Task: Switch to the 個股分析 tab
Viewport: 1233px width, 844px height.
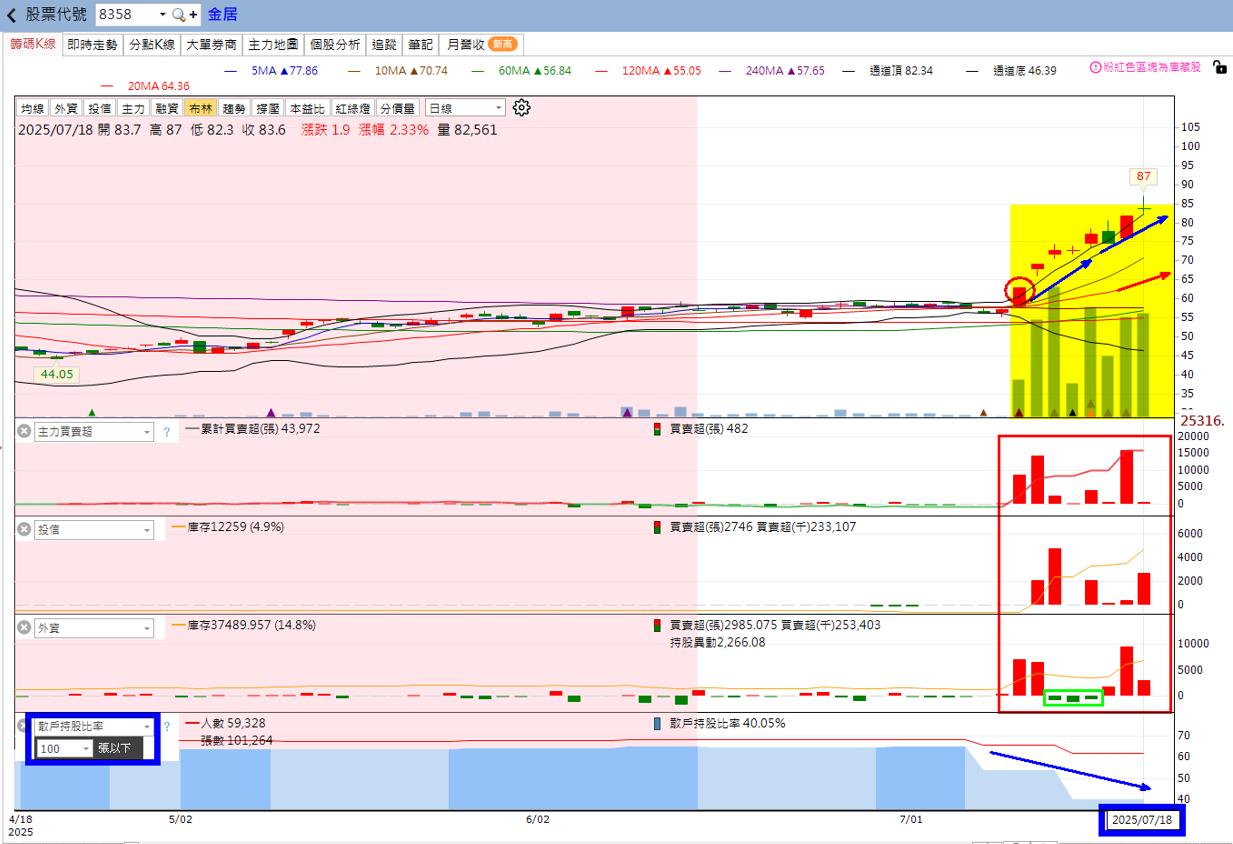Action: [x=335, y=45]
